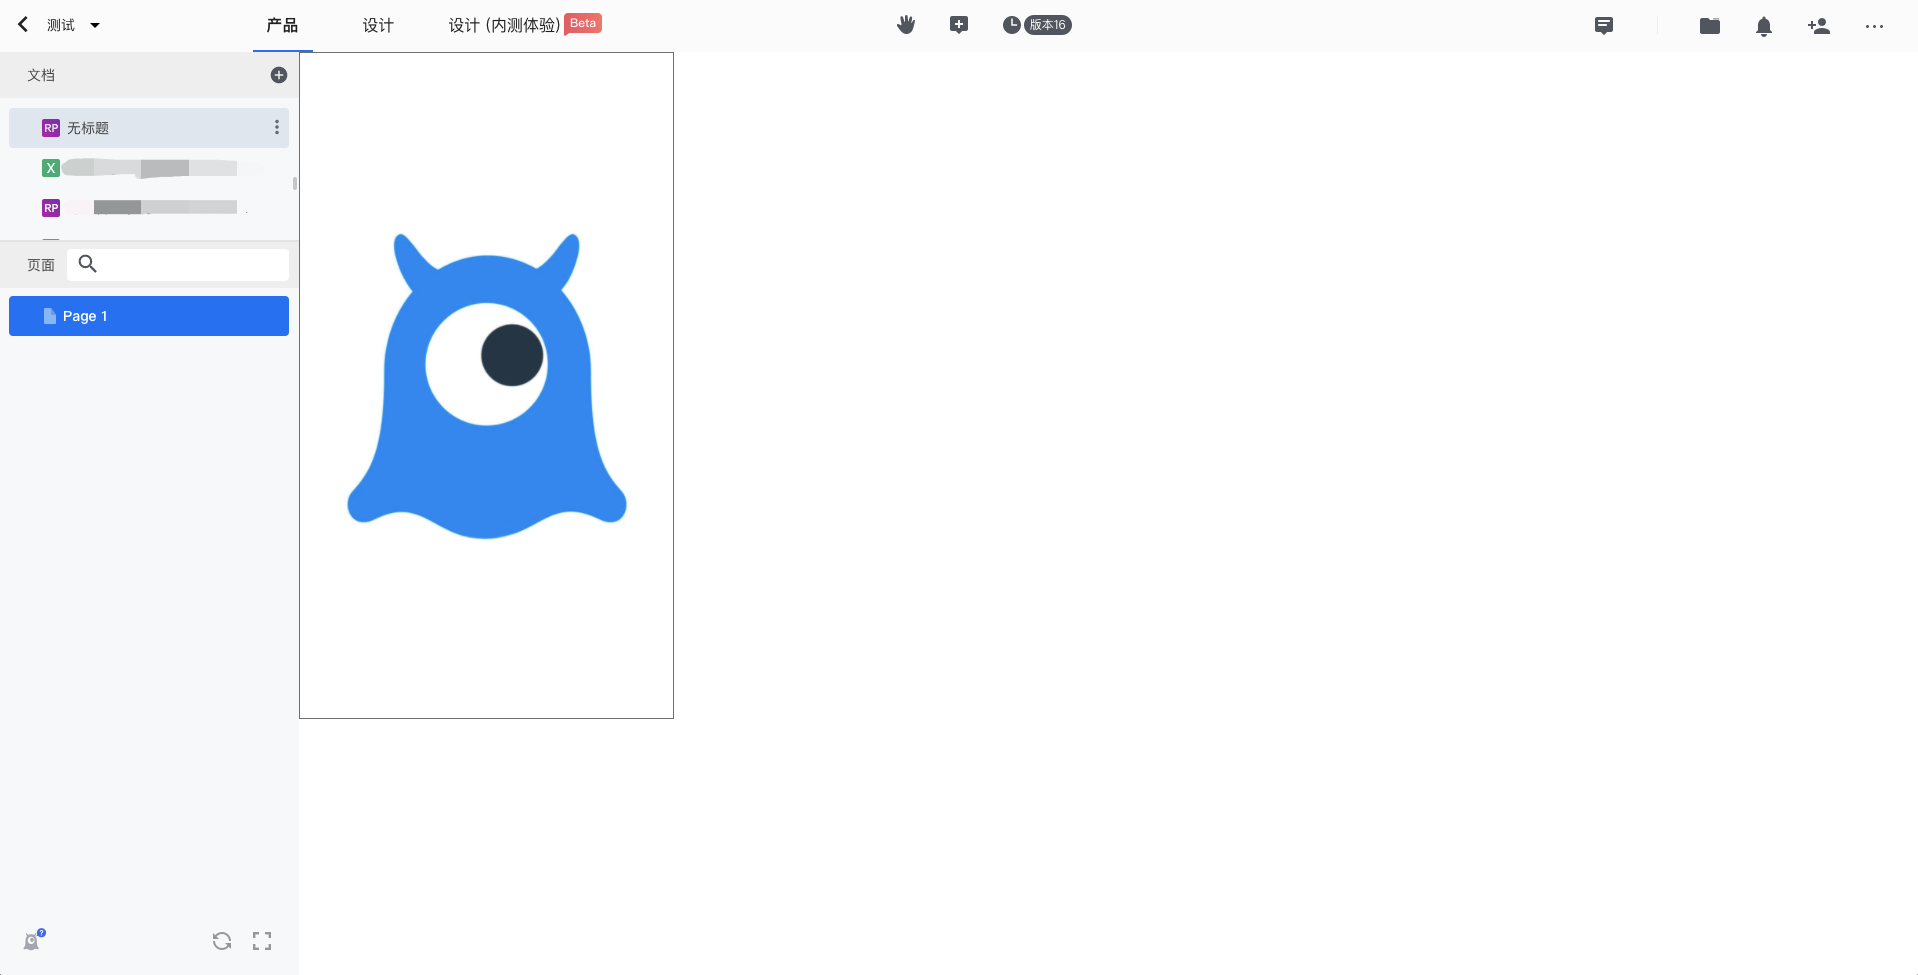Viewport: 1918px width, 975px height.
Task: Click the invite member icon
Action: [x=1819, y=26]
